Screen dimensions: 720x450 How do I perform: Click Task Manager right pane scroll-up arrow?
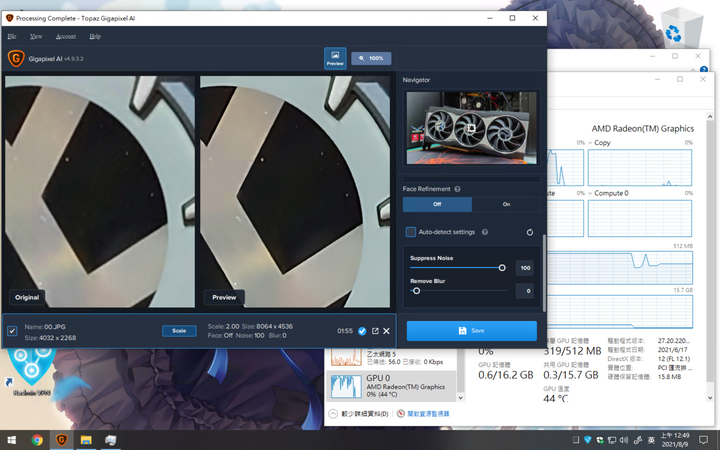point(710,117)
